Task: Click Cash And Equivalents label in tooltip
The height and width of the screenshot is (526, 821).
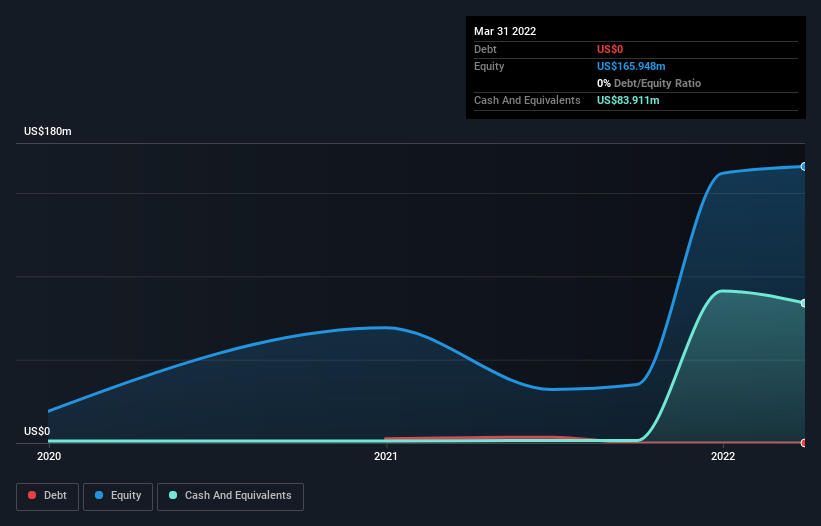Action: coord(527,100)
